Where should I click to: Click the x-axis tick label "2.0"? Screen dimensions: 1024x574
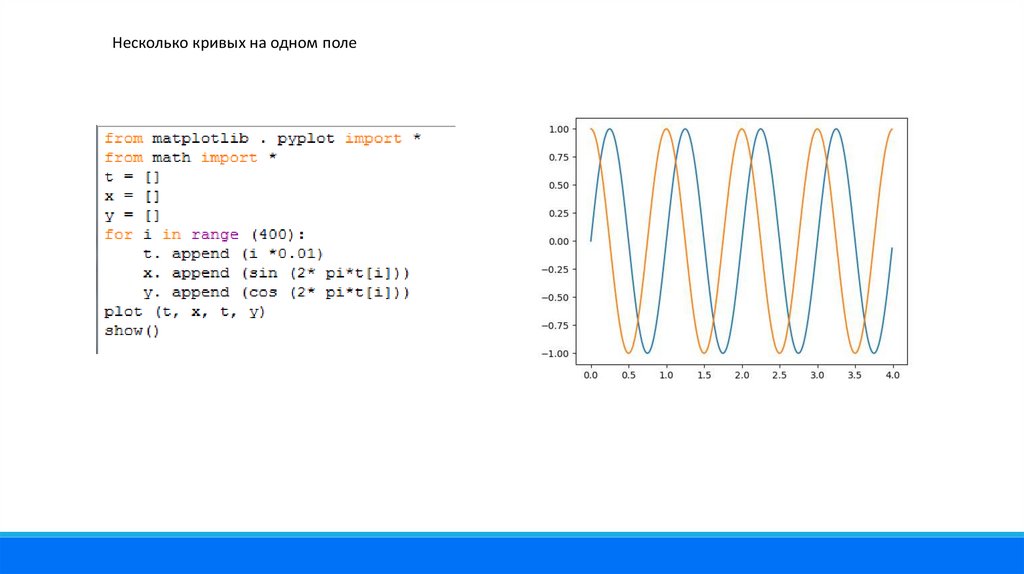click(741, 375)
